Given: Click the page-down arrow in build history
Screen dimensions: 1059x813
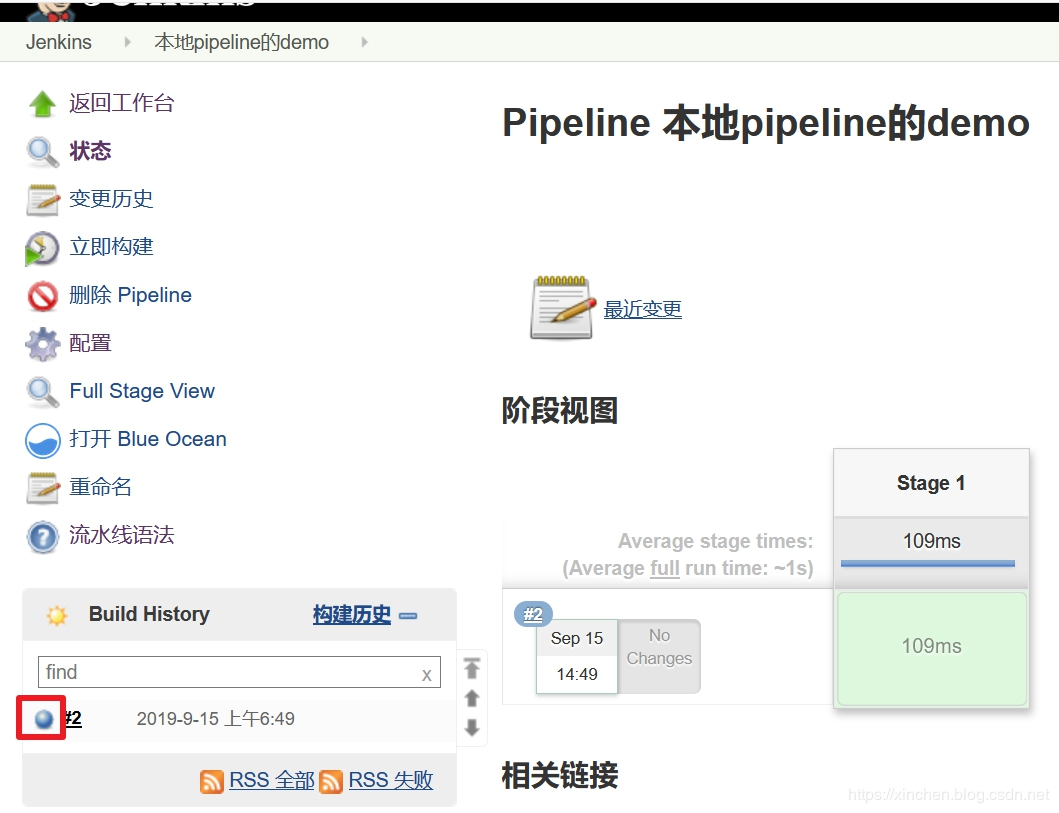Looking at the screenshot, I should 472,727.
